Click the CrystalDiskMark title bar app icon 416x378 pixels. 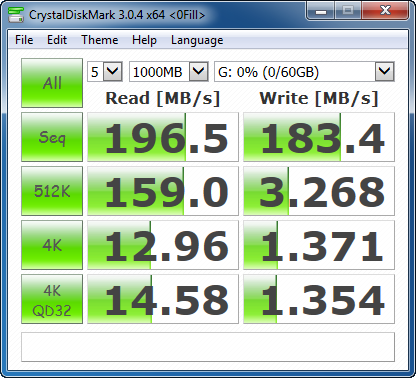[x=16, y=15]
